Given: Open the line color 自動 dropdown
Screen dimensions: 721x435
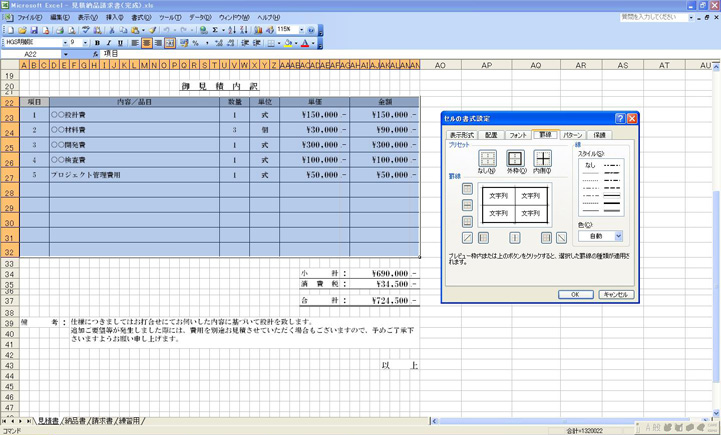Looking at the screenshot, I should 618,236.
